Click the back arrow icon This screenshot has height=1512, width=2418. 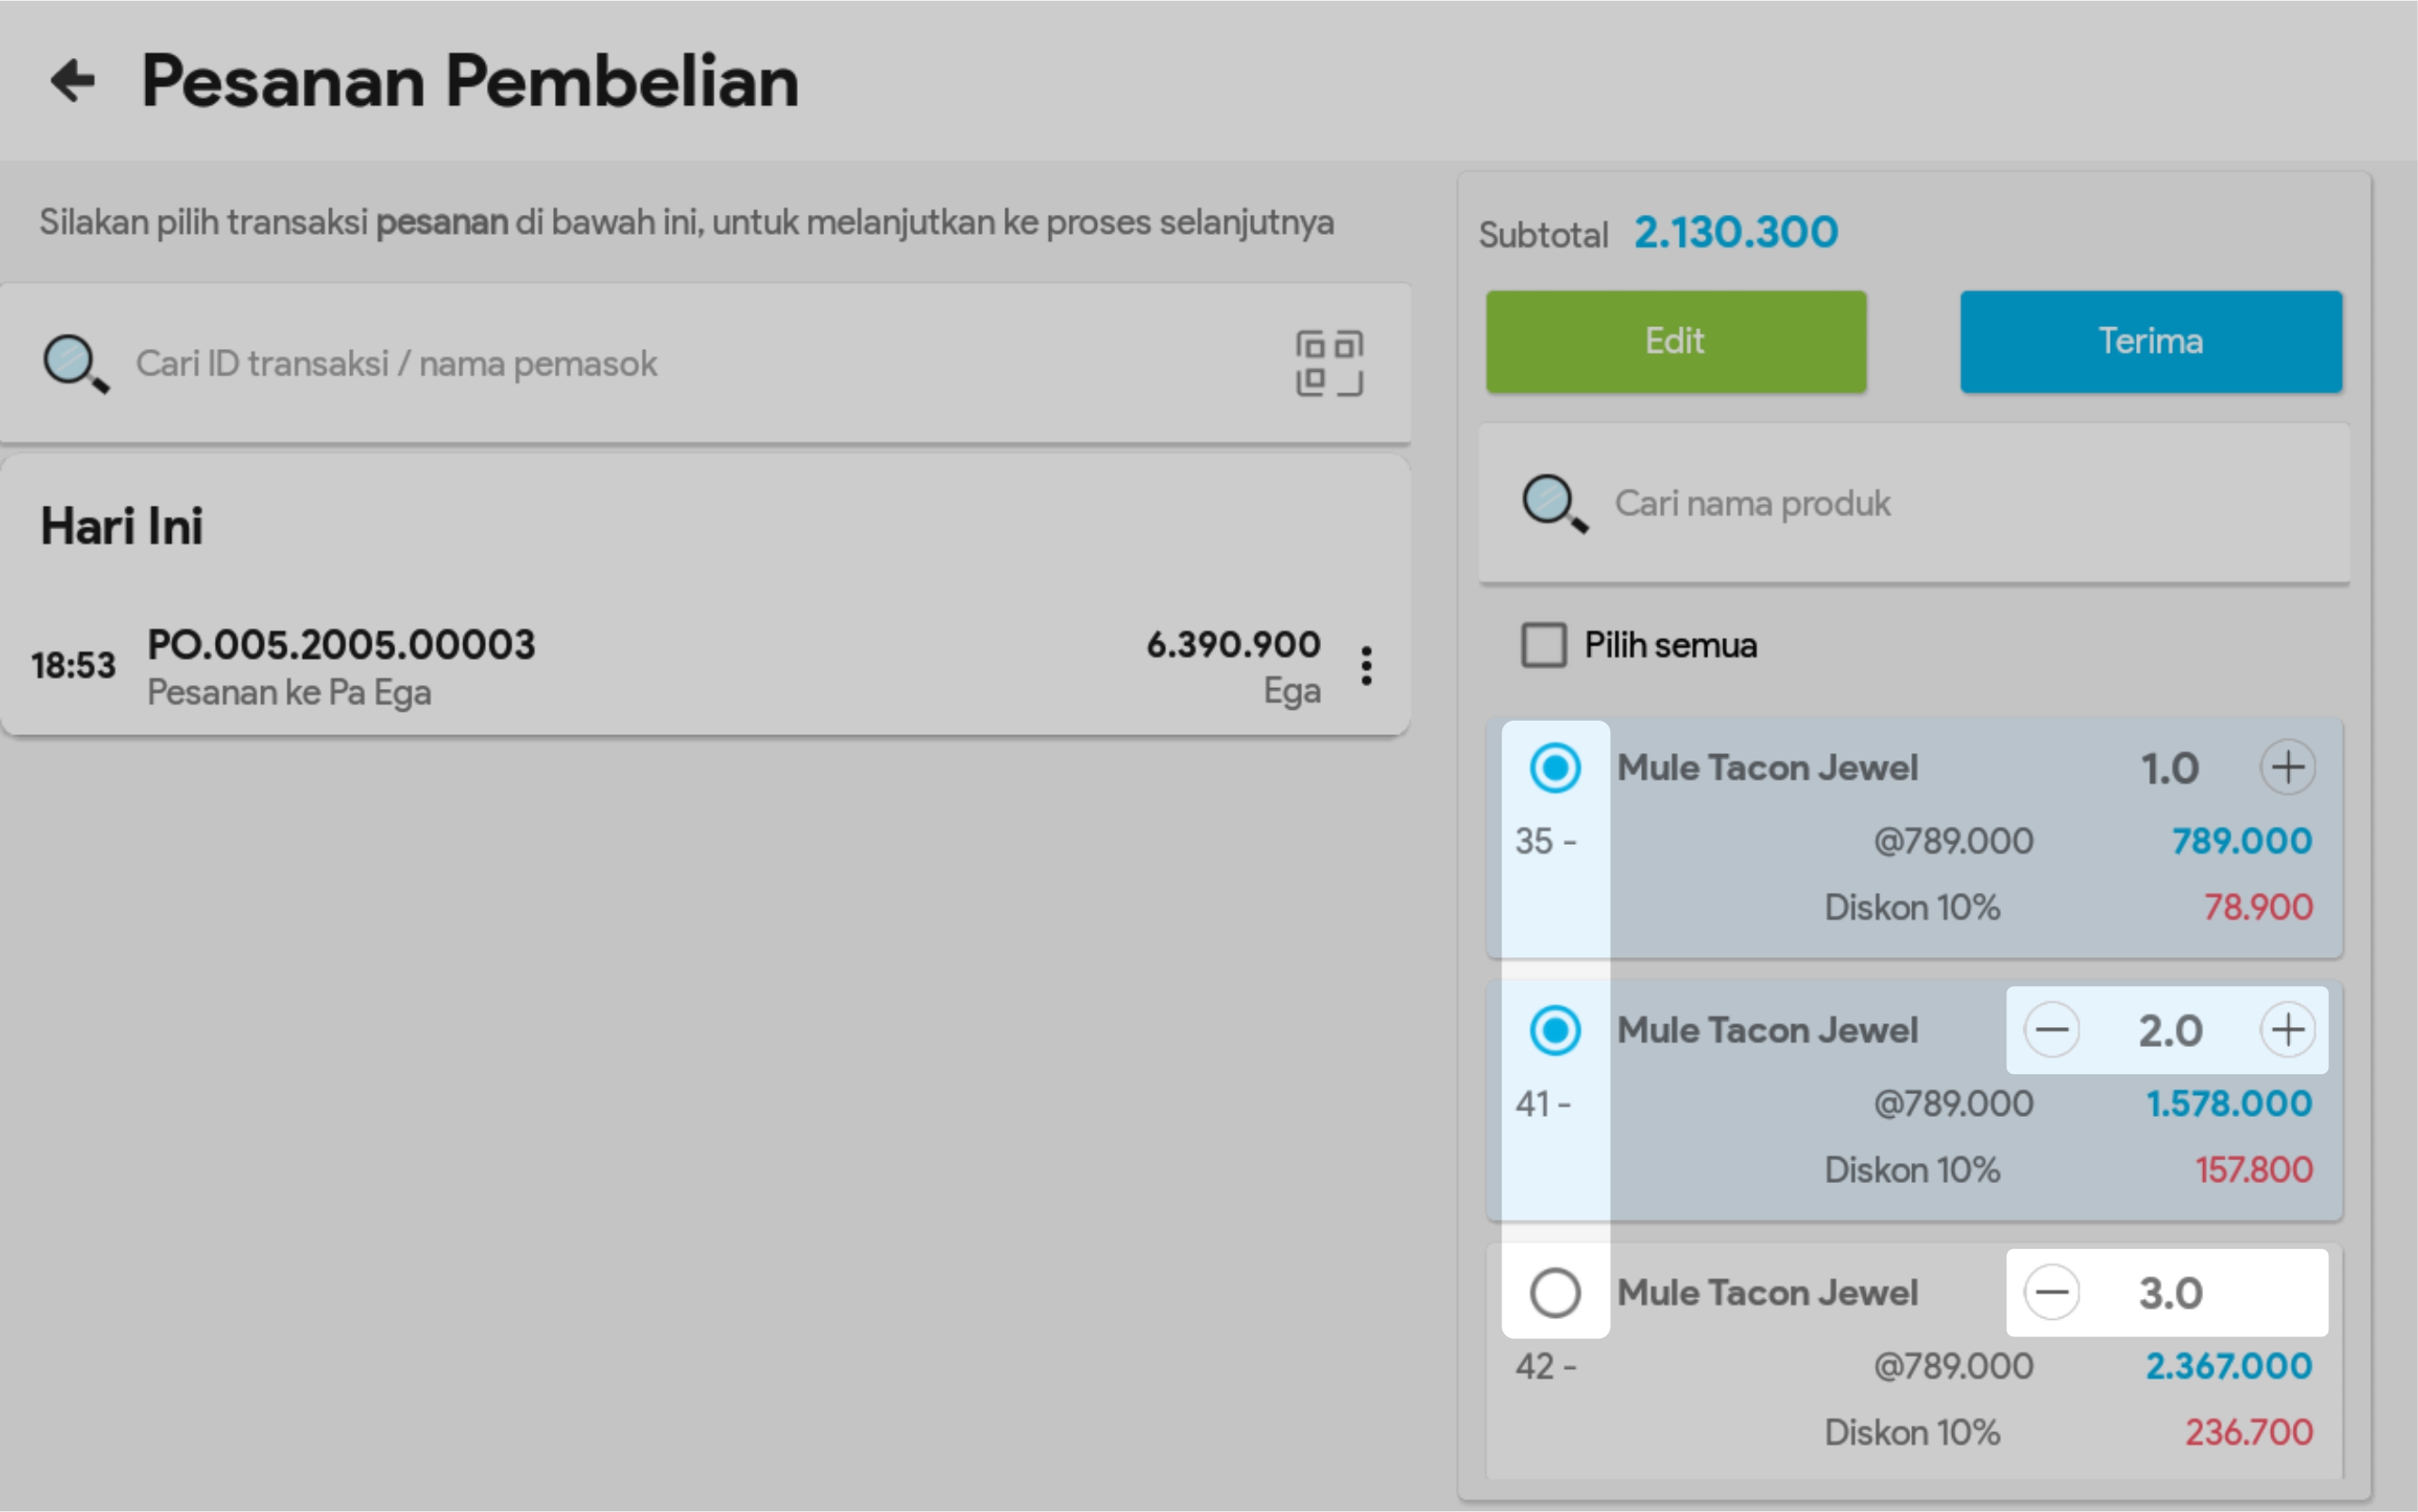73,81
